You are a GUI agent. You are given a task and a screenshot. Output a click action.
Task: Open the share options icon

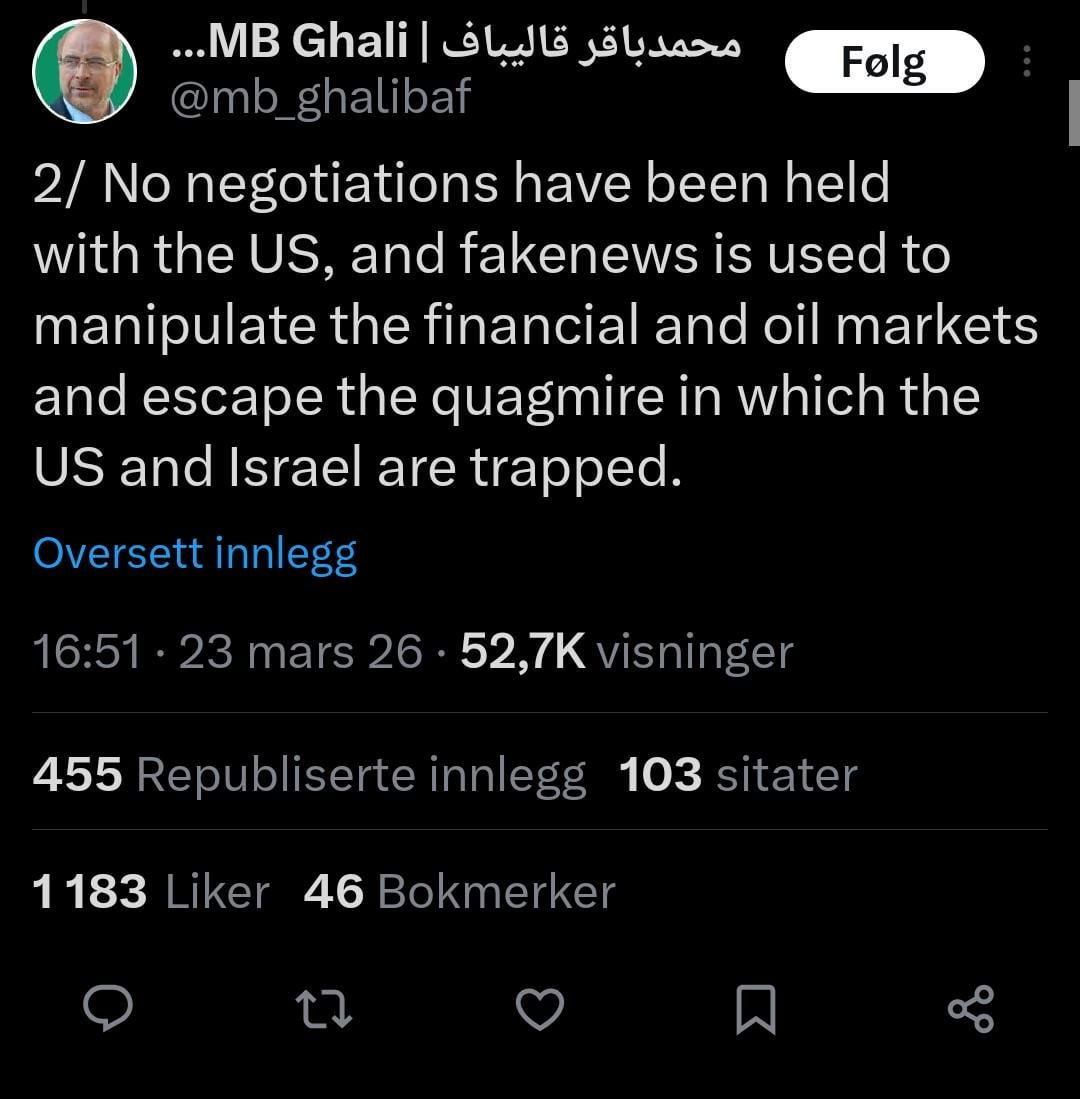pos(970,1008)
